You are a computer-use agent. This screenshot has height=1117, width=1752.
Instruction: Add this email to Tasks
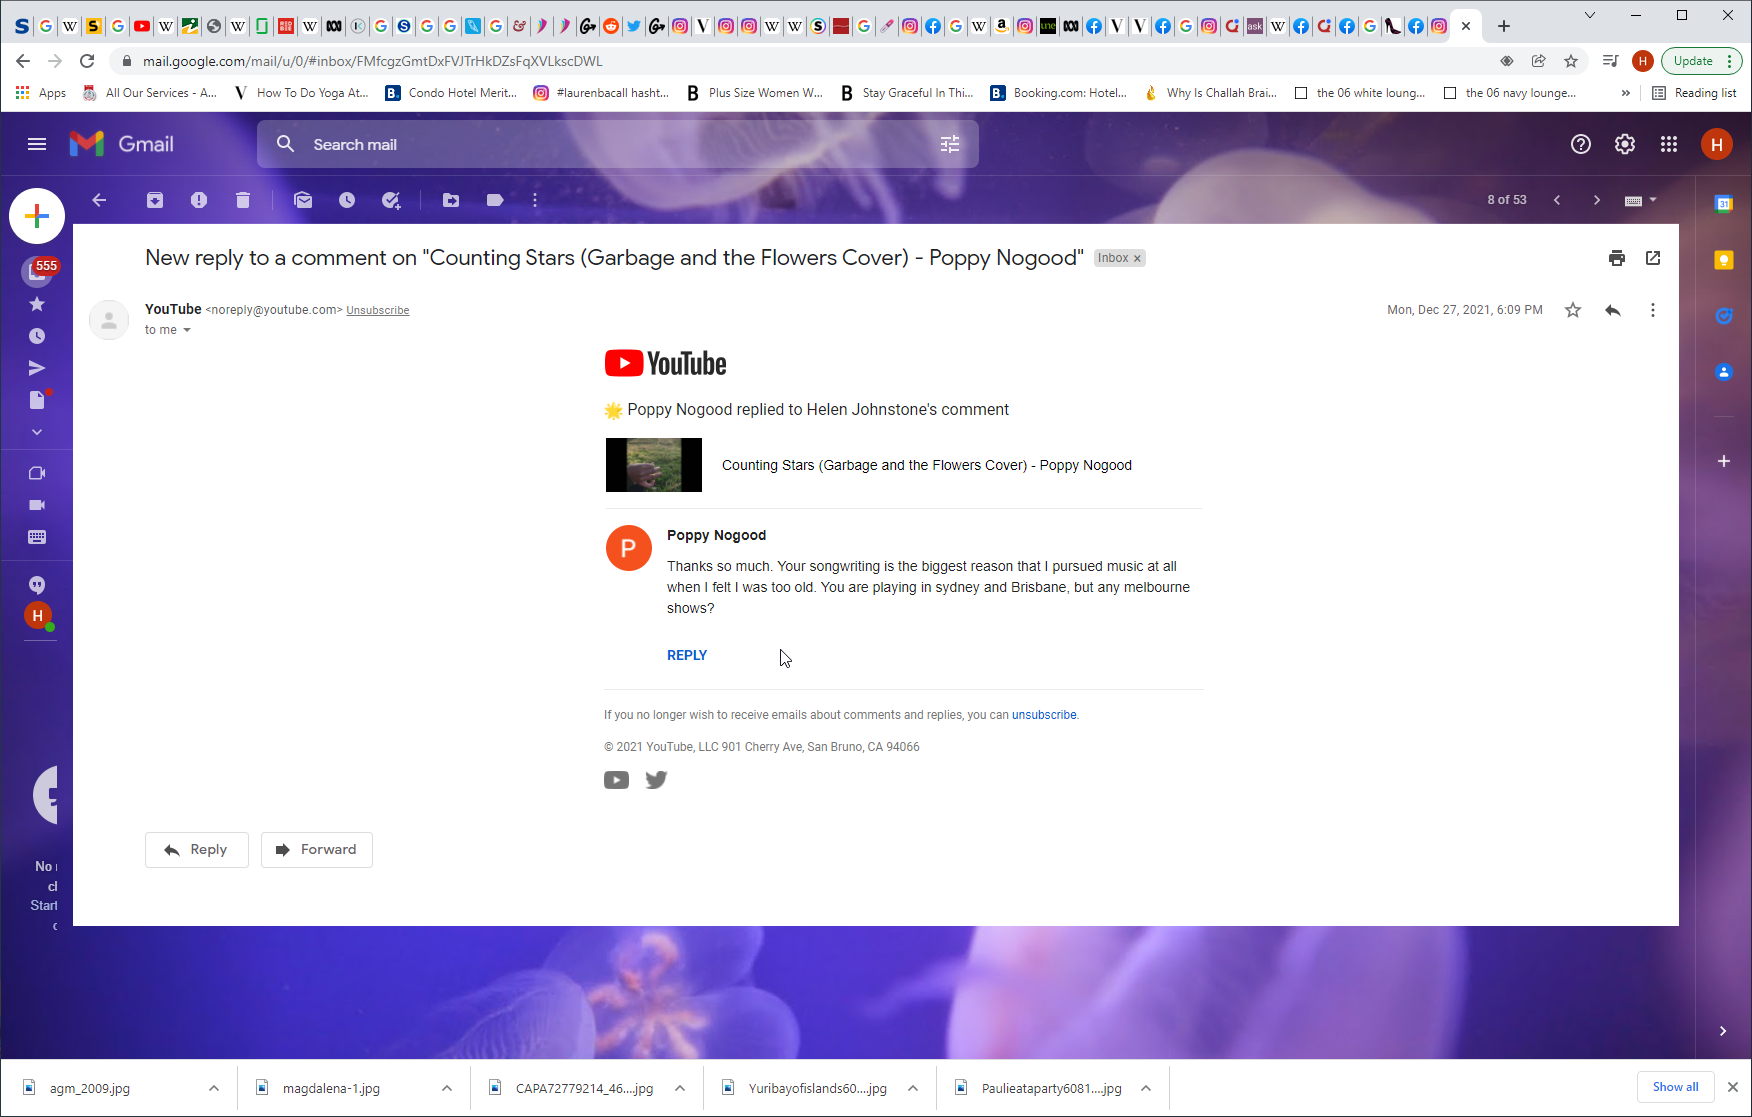point(391,200)
